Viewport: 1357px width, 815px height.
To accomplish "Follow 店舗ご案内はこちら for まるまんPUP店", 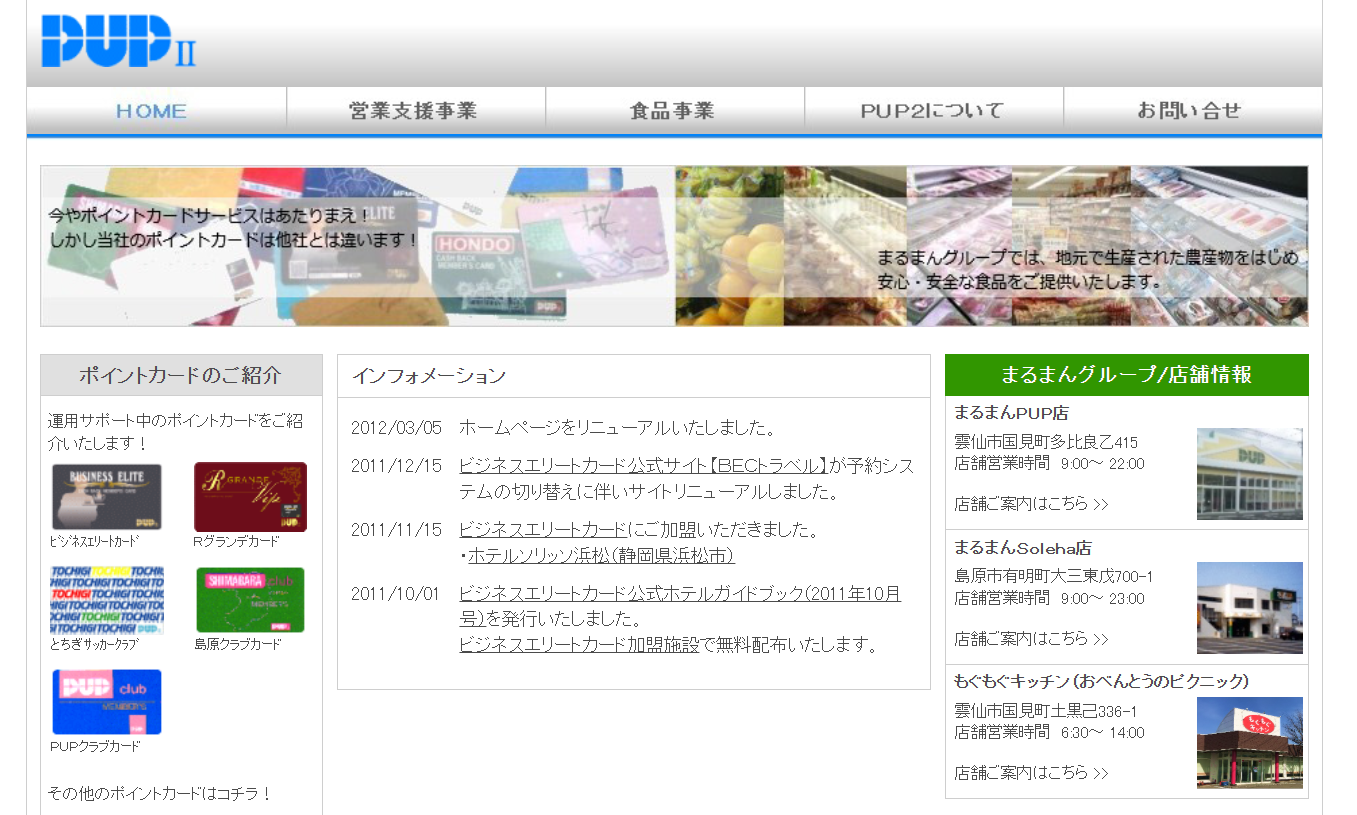I will point(1031,503).
